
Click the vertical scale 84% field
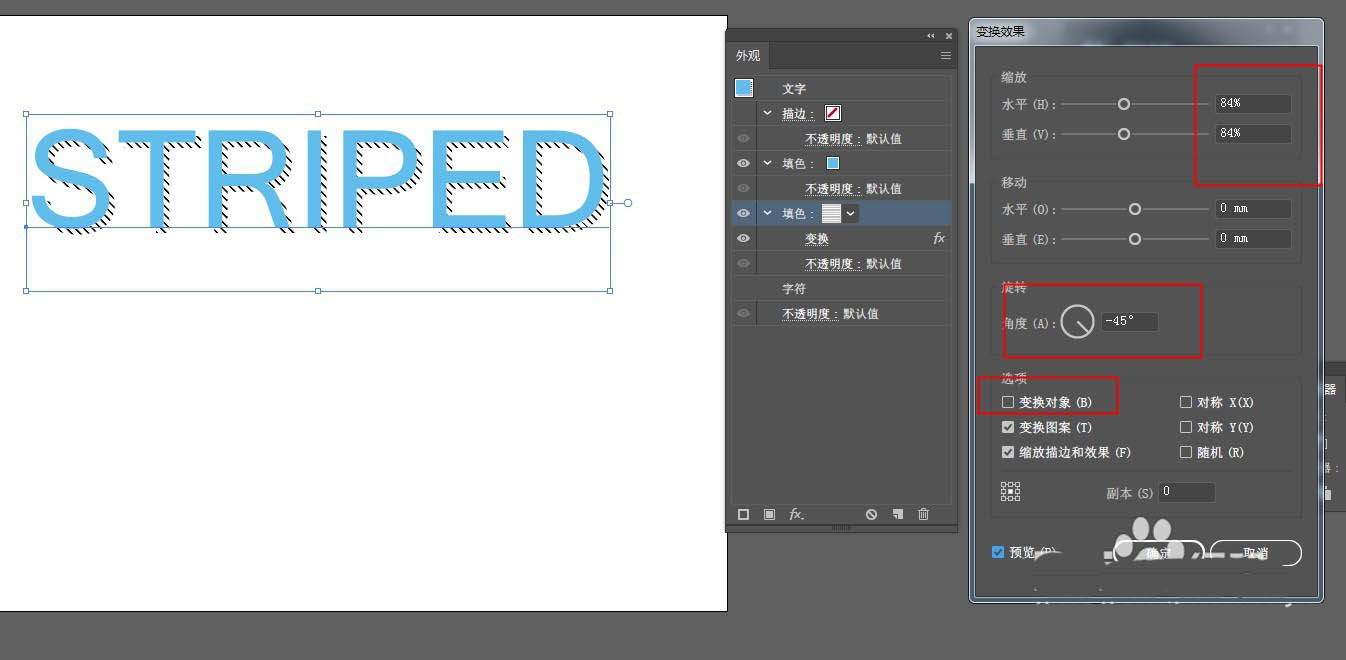pyautogui.click(x=1253, y=134)
